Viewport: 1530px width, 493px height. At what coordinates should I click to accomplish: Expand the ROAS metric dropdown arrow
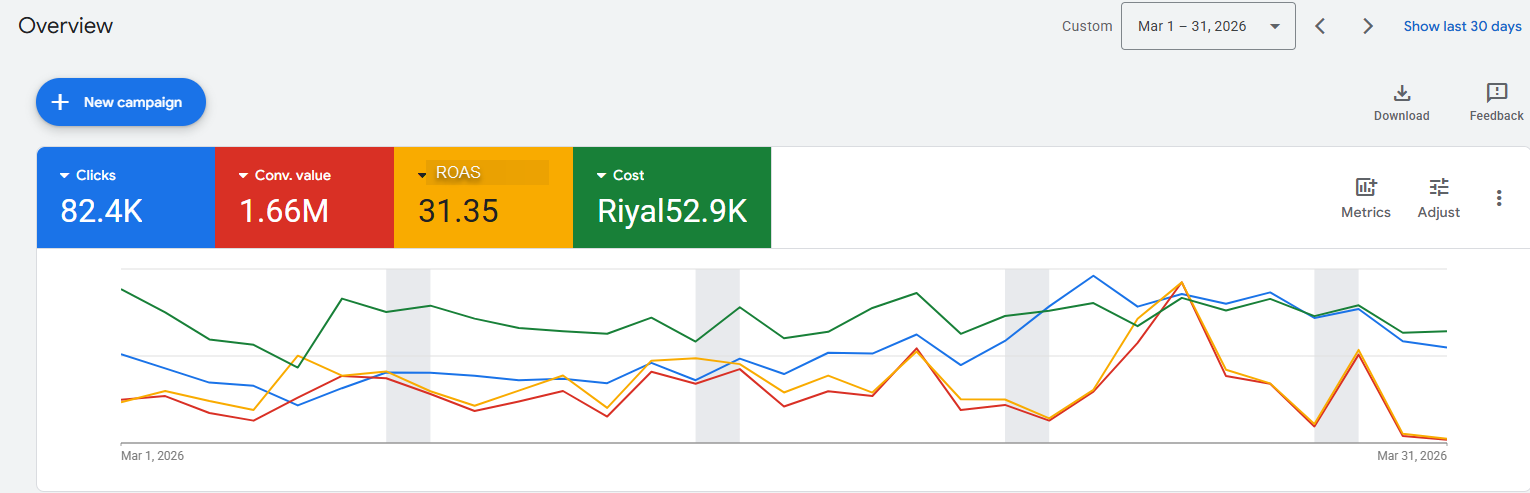click(422, 176)
